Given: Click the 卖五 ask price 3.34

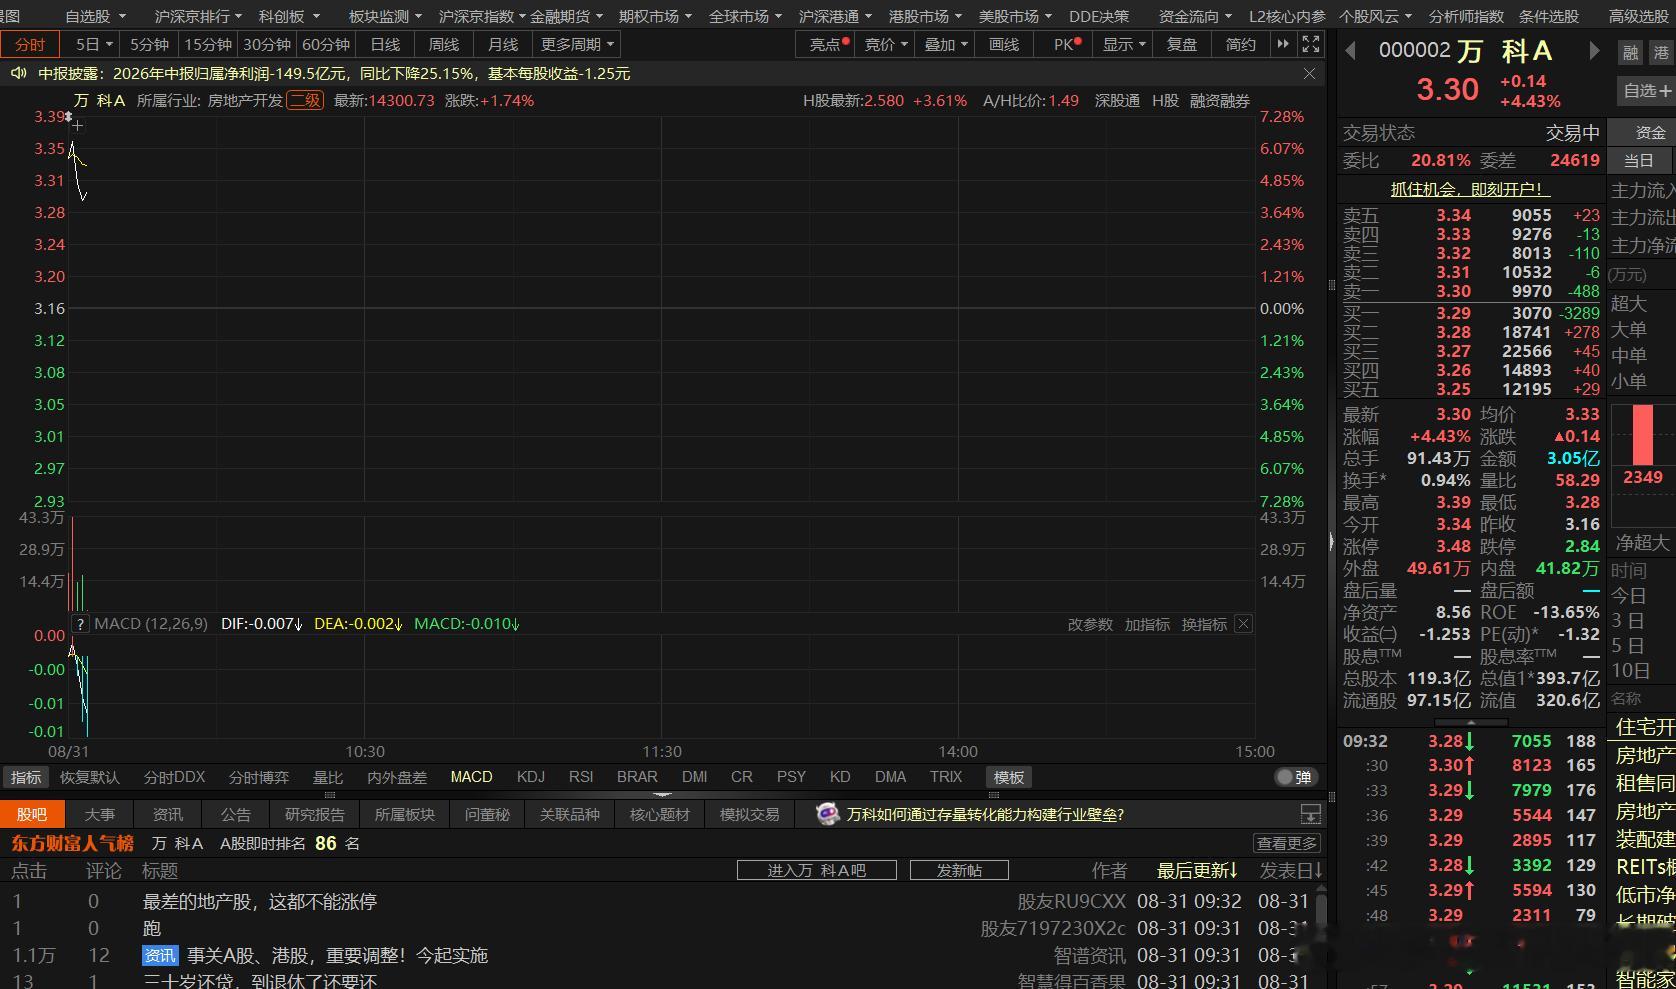Looking at the screenshot, I should [1453, 215].
